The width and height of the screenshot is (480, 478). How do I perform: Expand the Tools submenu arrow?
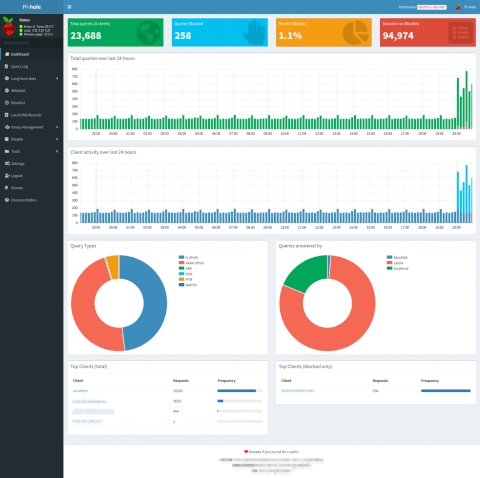[x=57, y=151]
